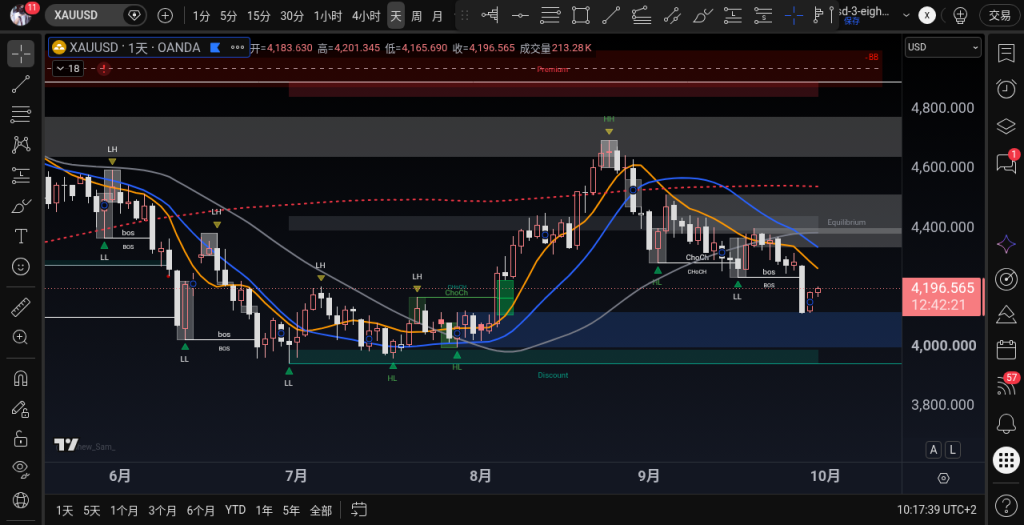Open the layout name dropdown arrow
This screenshot has height=525, width=1024.
pyautogui.click(x=906, y=15)
